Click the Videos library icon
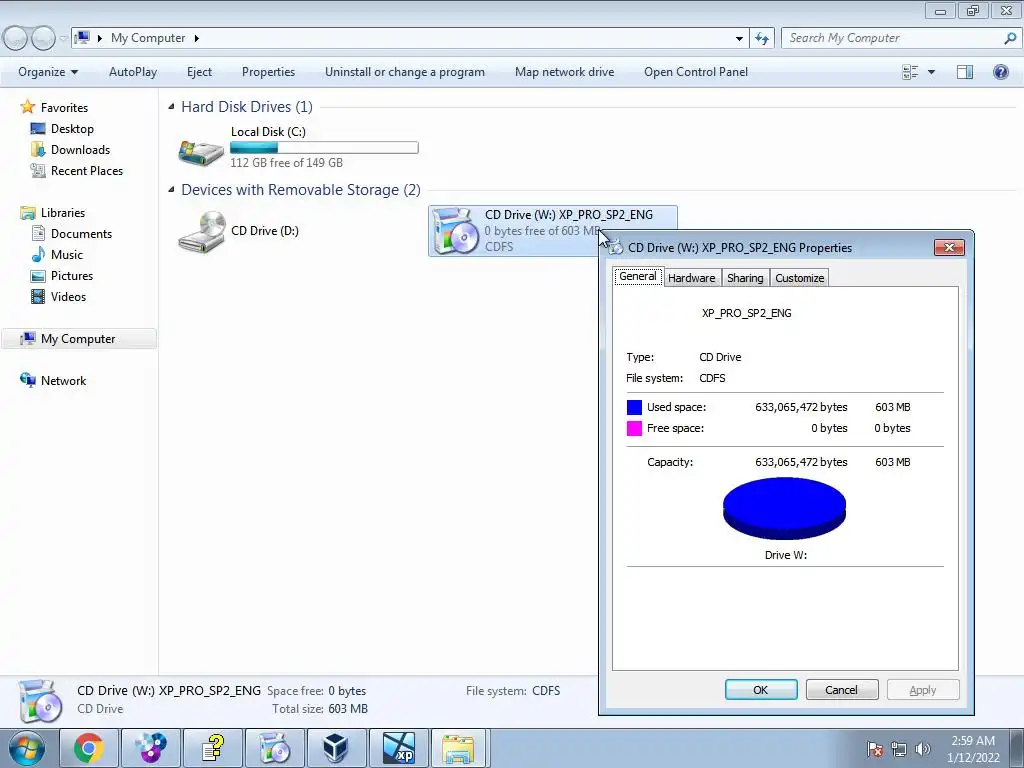Viewport: 1024px width, 768px height. click(39, 296)
